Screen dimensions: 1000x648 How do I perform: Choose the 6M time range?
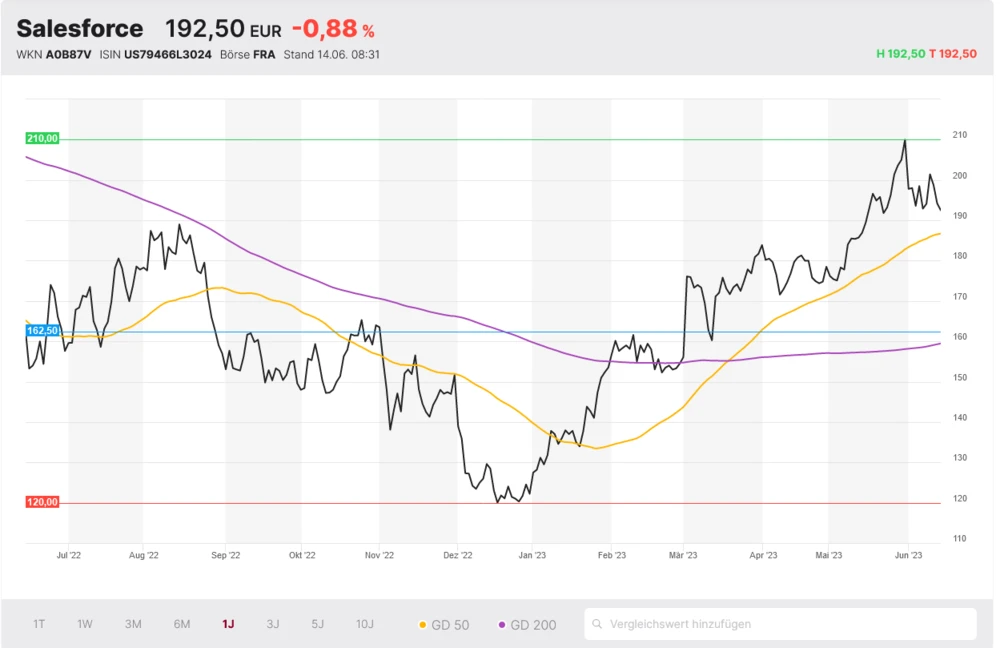pos(182,624)
